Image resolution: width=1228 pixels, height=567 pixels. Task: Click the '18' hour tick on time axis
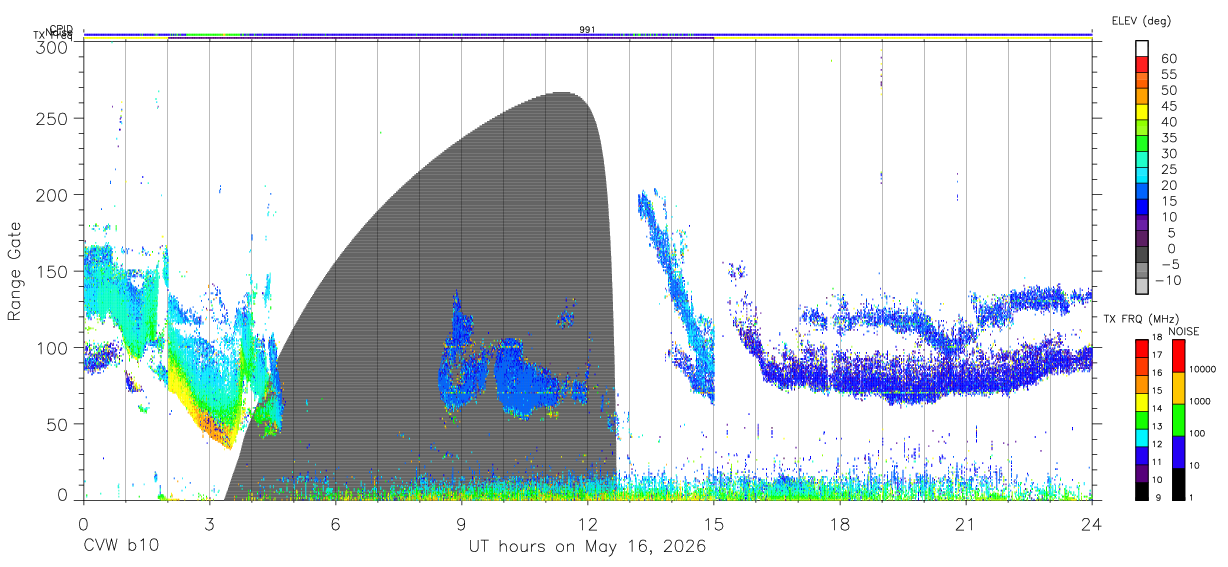pyautogui.click(x=839, y=524)
